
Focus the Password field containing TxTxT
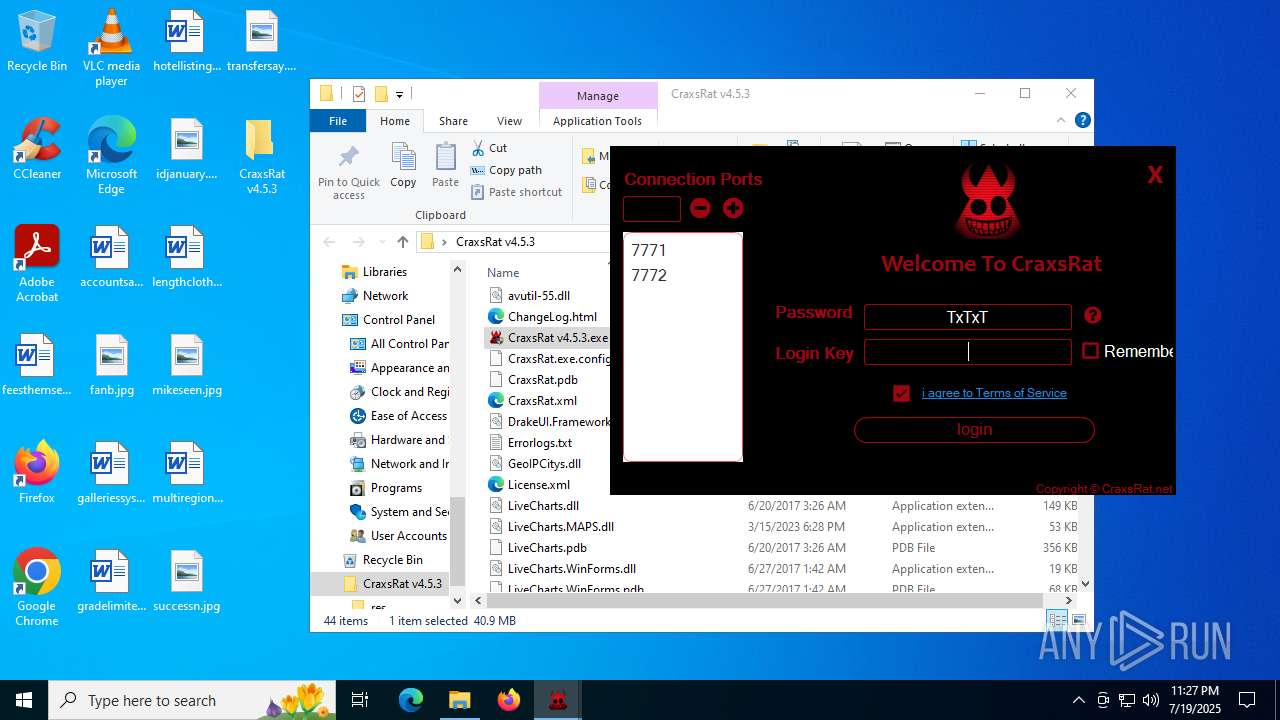pos(967,317)
